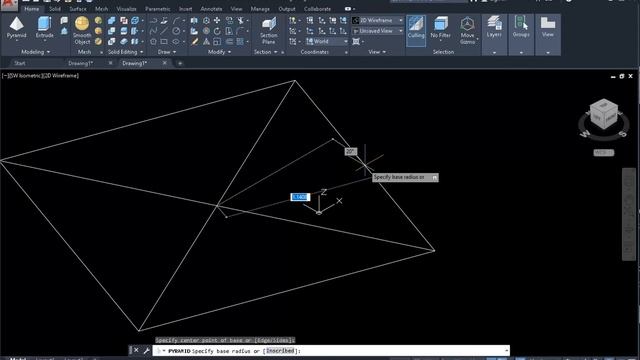
Task: Click the Smooth Object mesh tool
Action: (82, 31)
